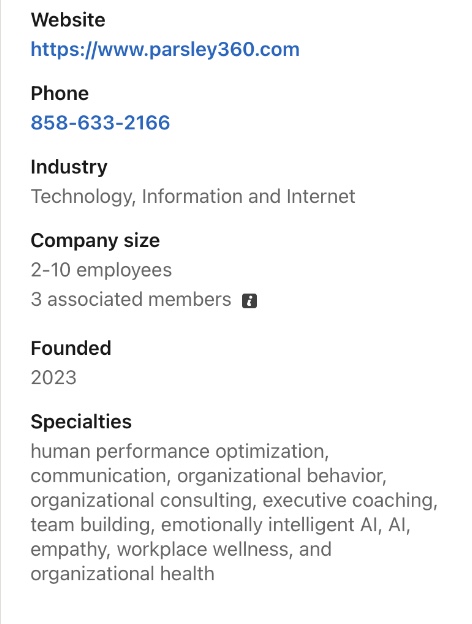Select the Website heading label
The image size is (472, 624).
(x=68, y=20)
